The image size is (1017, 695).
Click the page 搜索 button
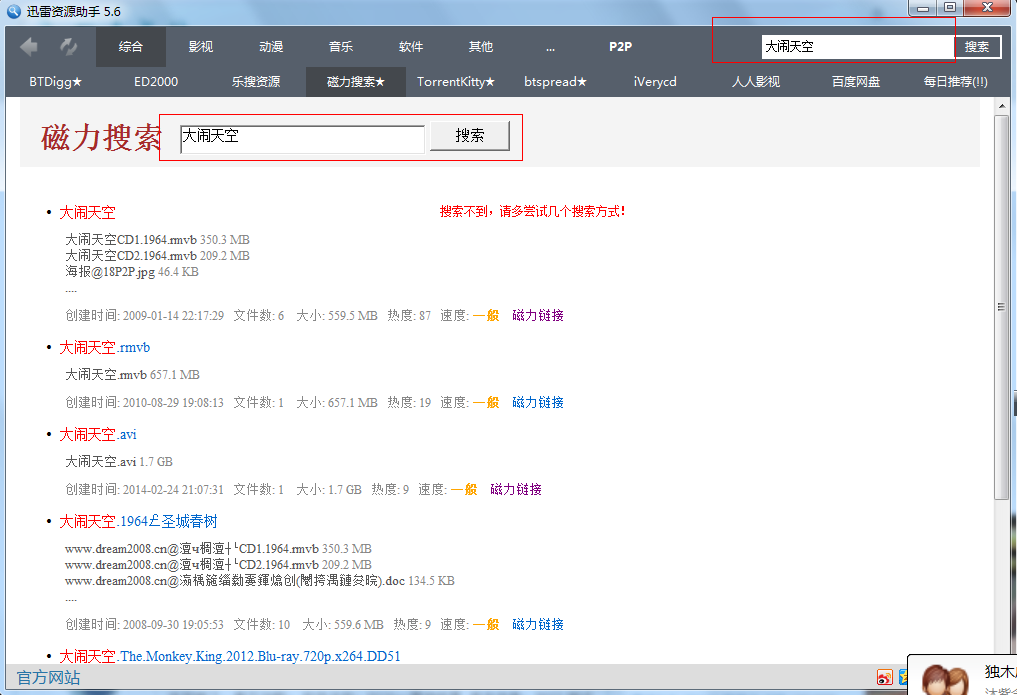pyautogui.click(x=470, y=135)
